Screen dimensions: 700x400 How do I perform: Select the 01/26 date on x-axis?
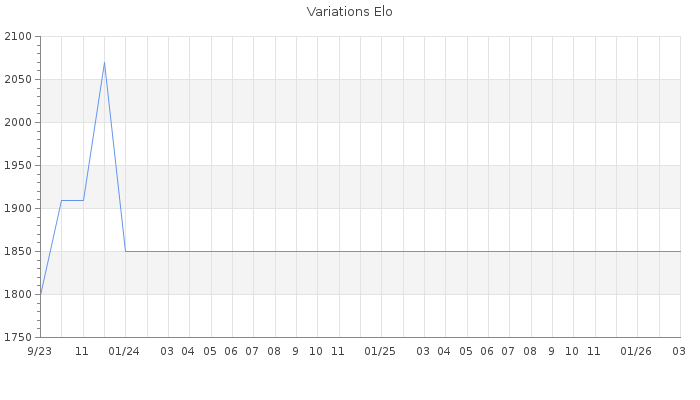coord(637,351)
